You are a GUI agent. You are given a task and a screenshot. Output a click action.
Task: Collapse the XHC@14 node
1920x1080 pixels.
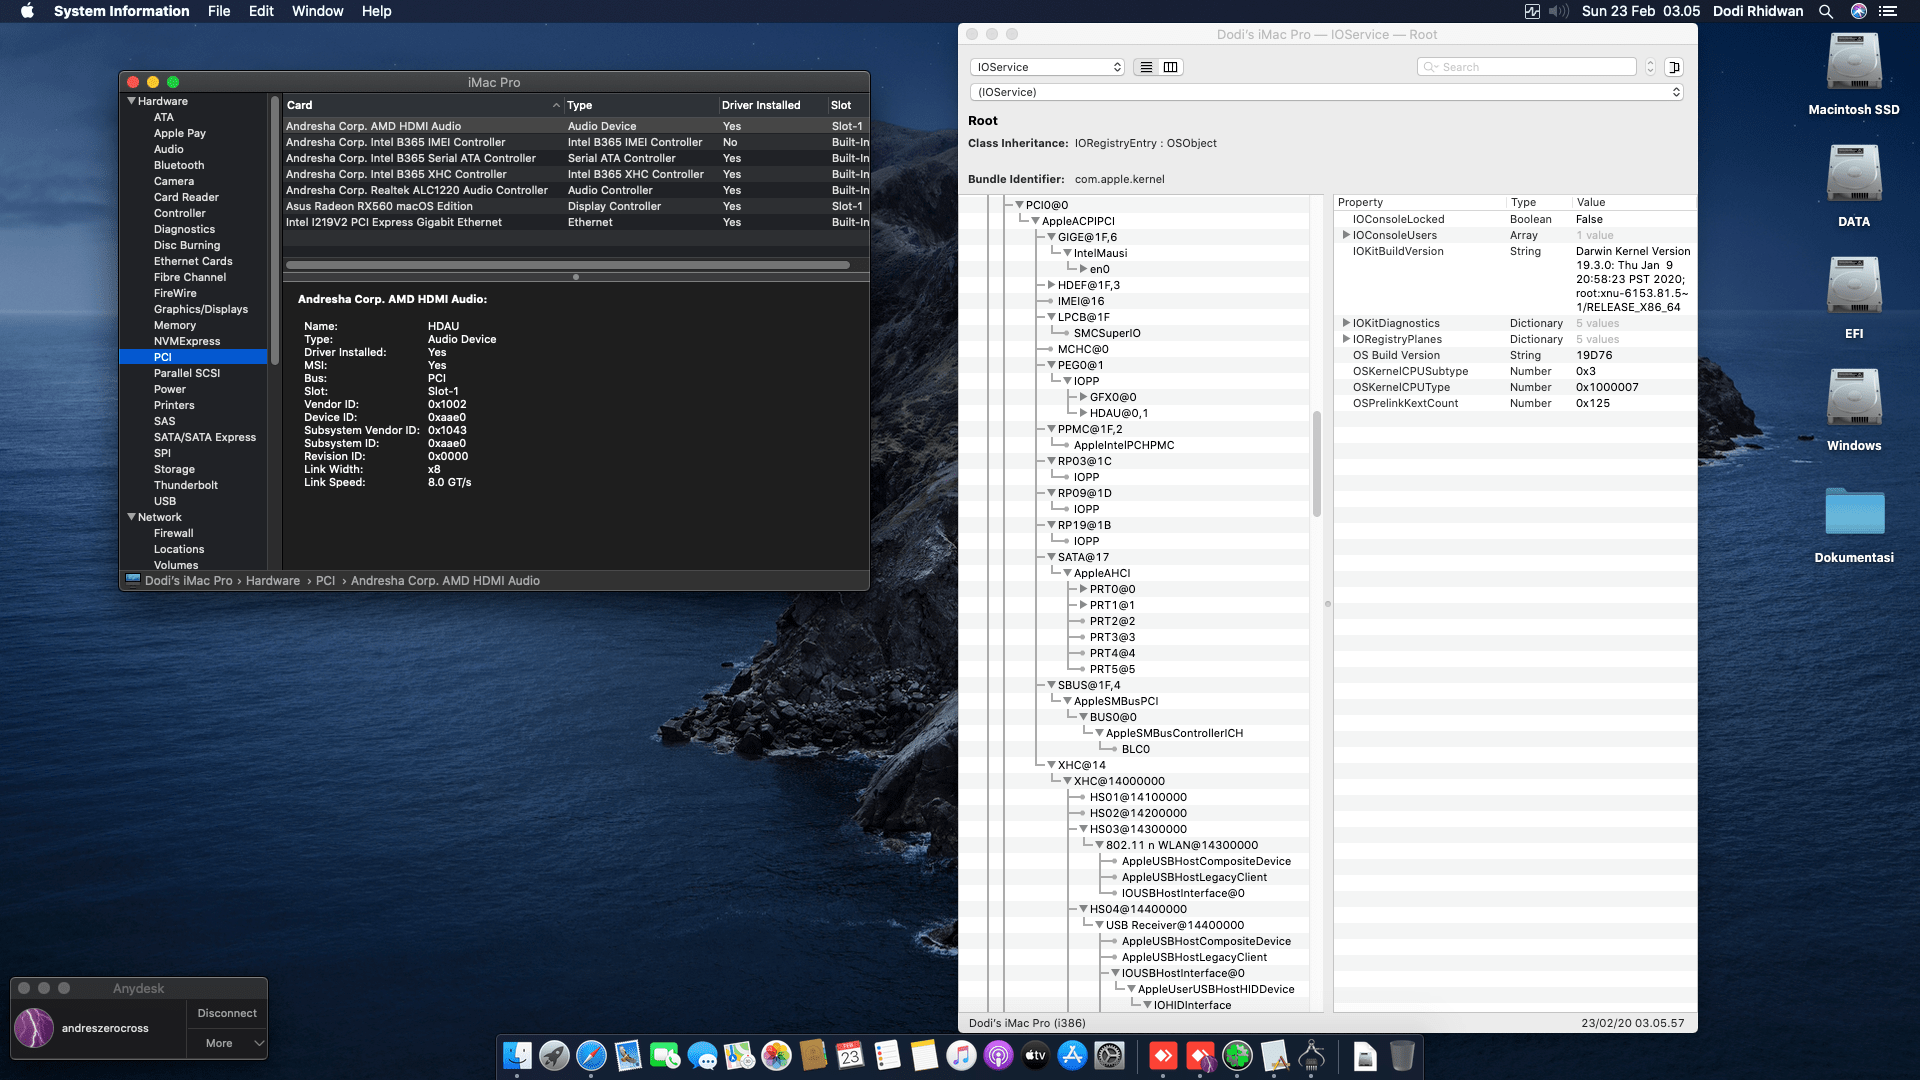(x=1051, y=765)
